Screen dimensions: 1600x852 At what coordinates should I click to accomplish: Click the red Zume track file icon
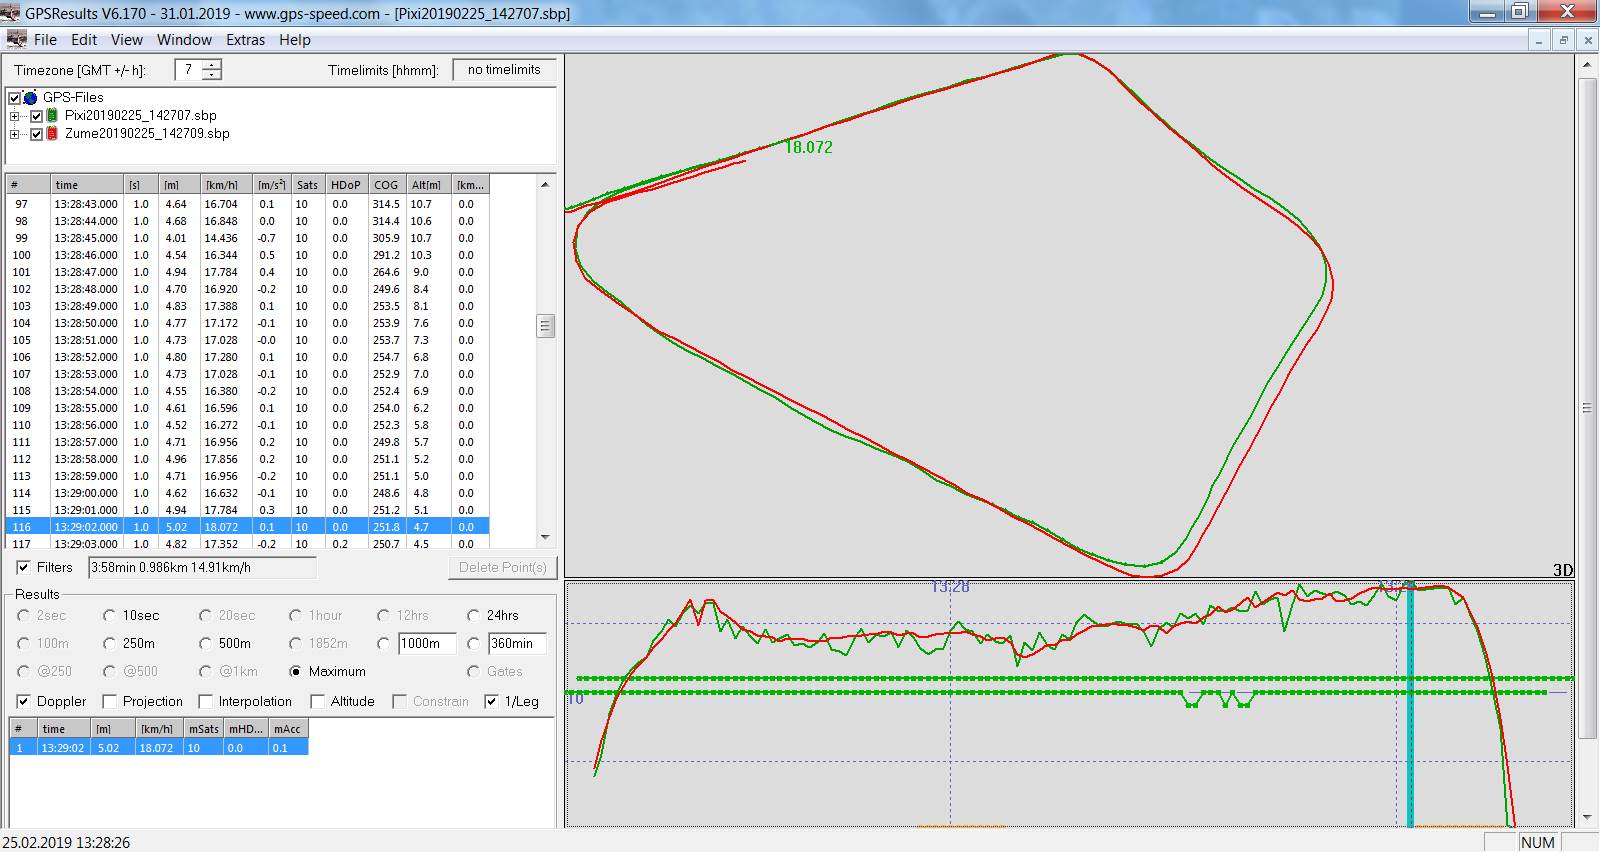pos(52,133)
